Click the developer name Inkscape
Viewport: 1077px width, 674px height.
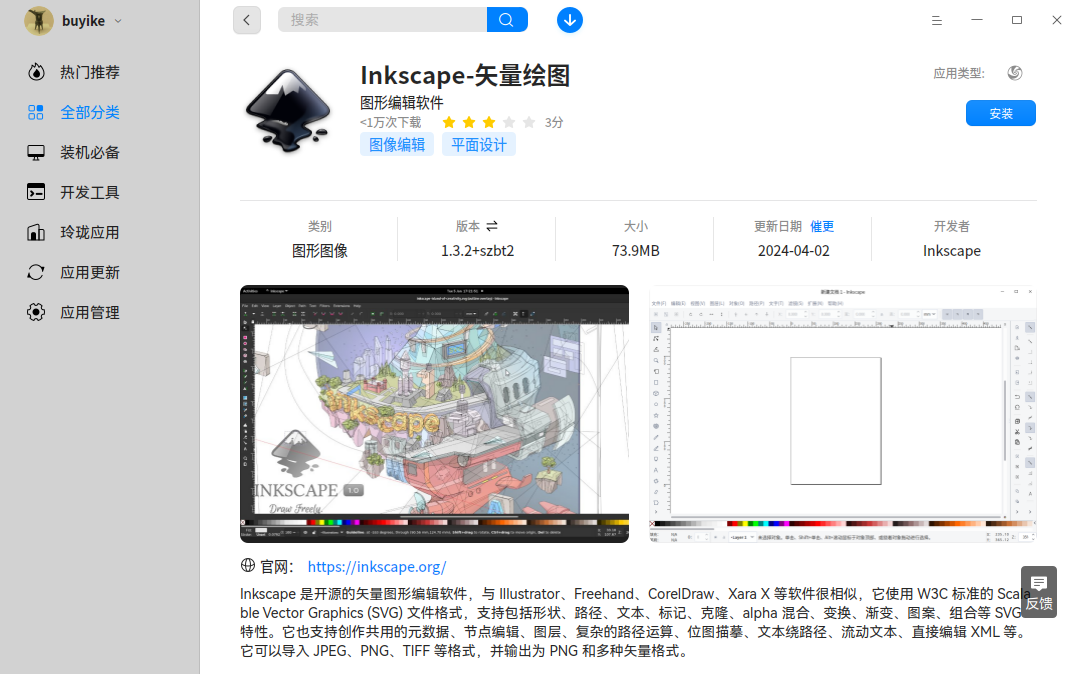pos(951,251)
